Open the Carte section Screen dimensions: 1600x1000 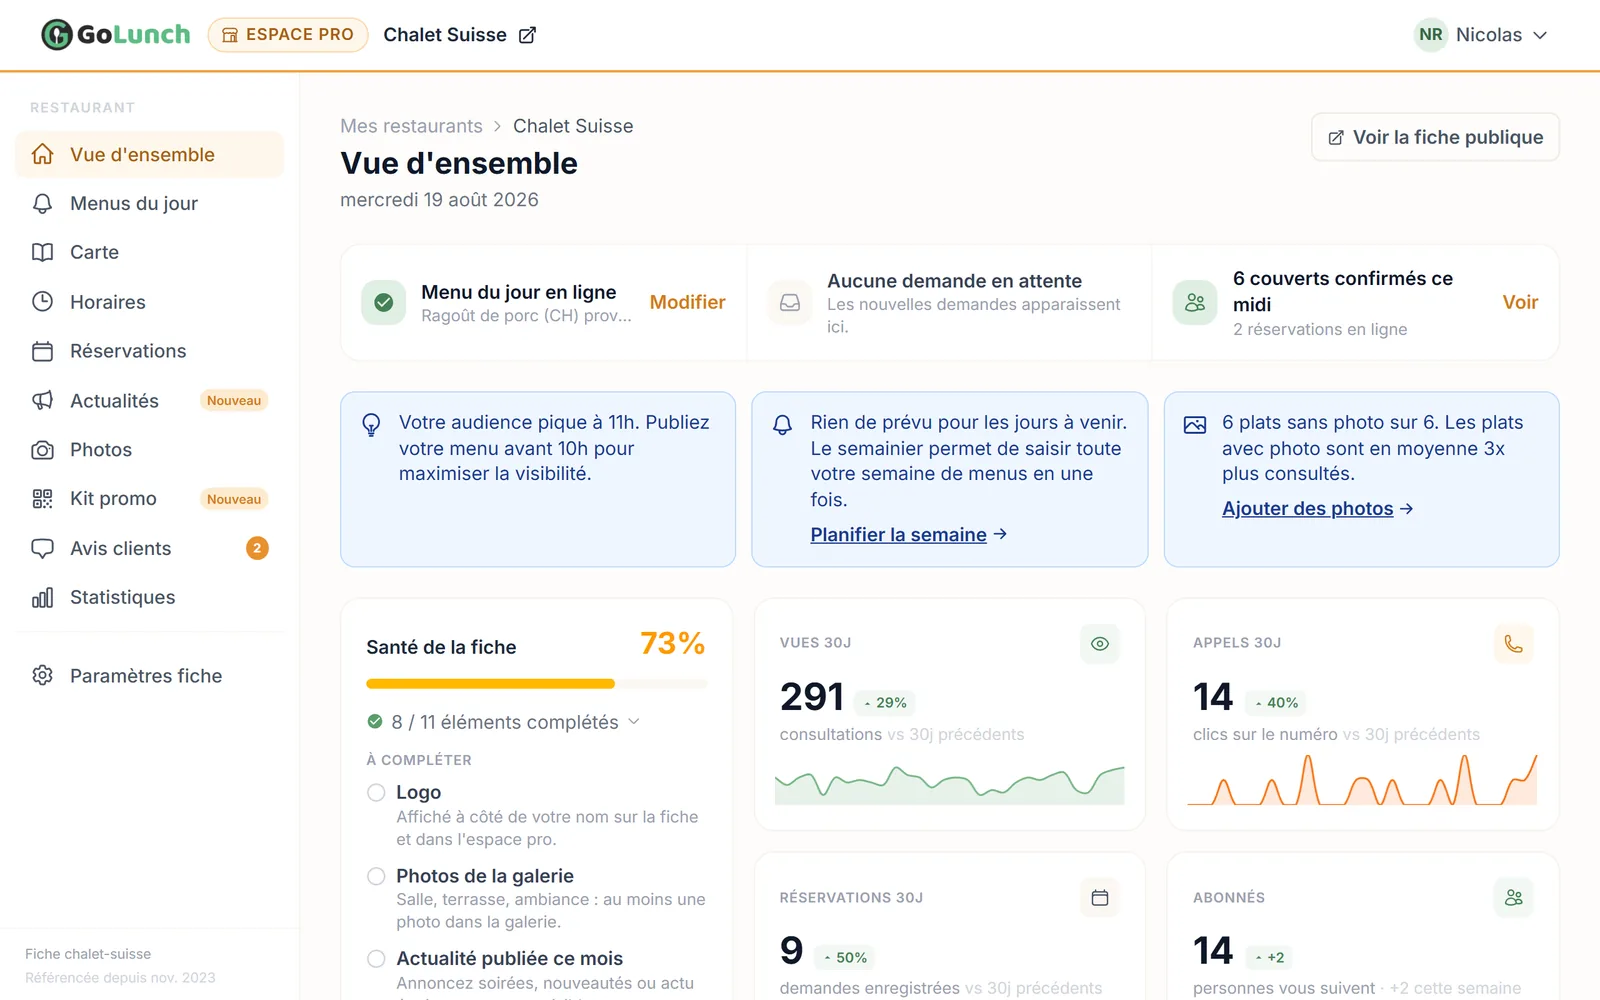point(150,252)
